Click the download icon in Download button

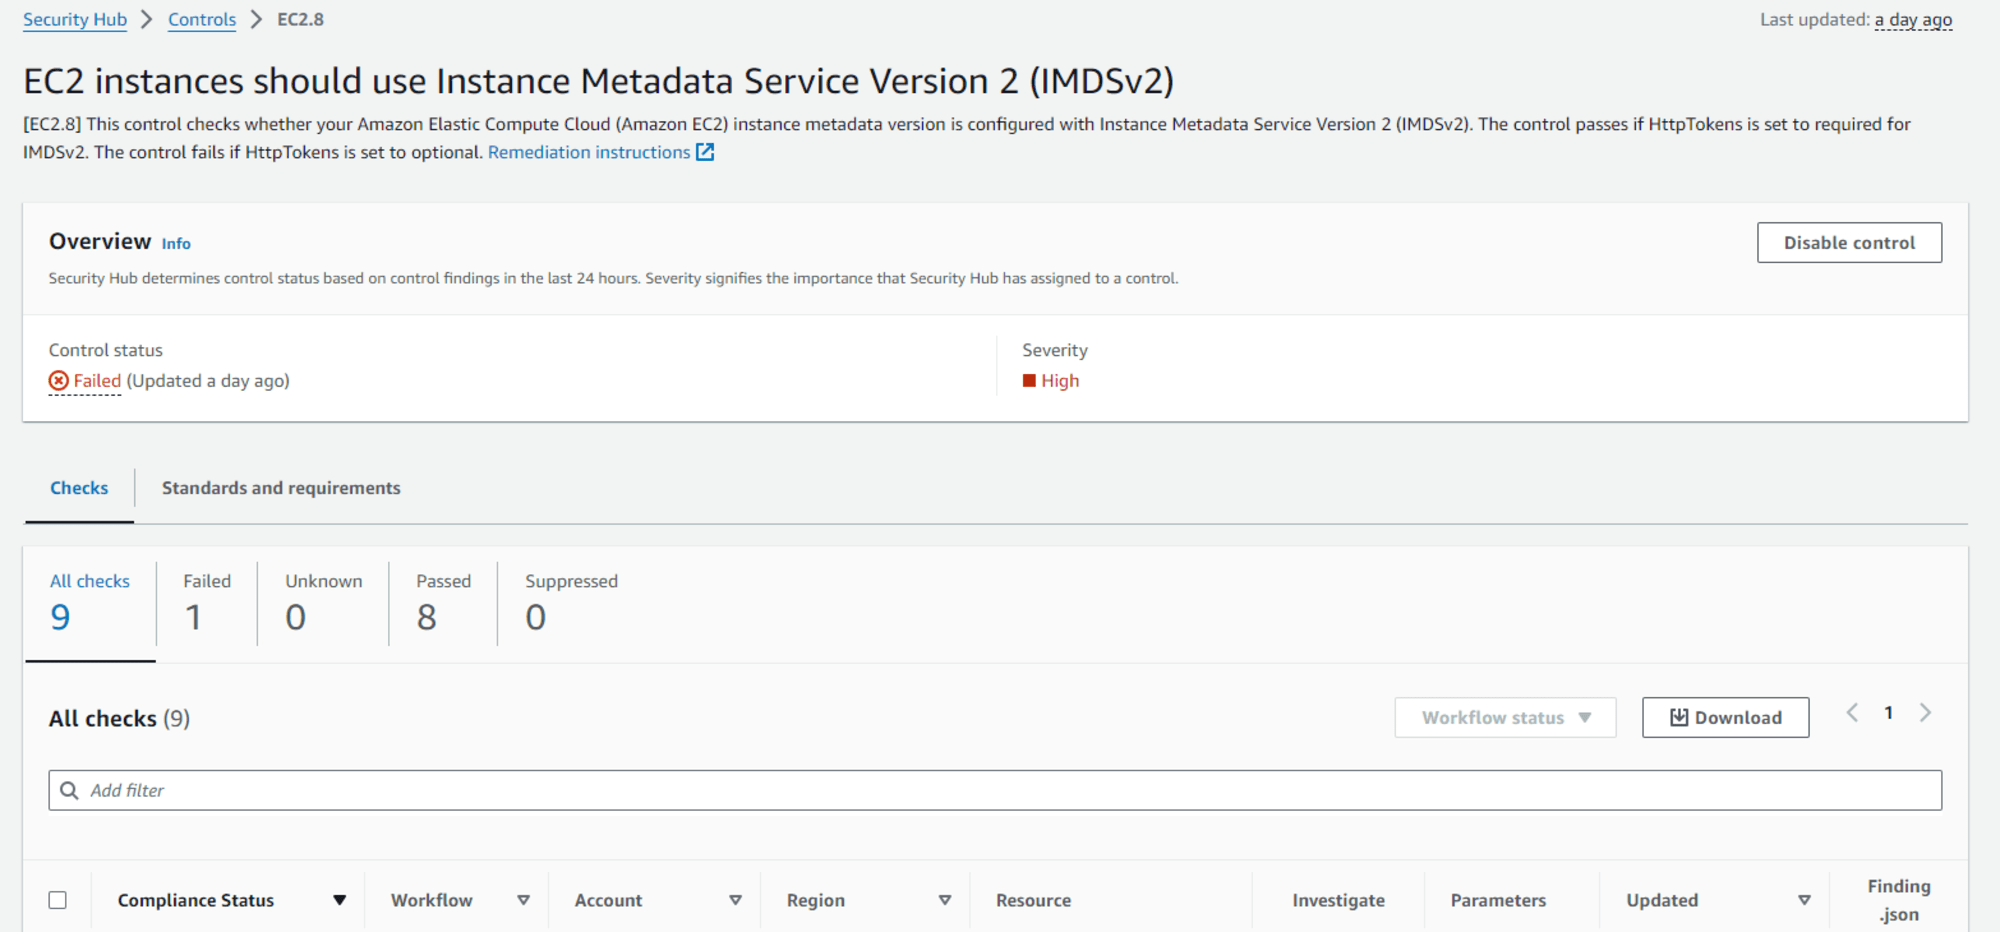tap(1679, 718)
